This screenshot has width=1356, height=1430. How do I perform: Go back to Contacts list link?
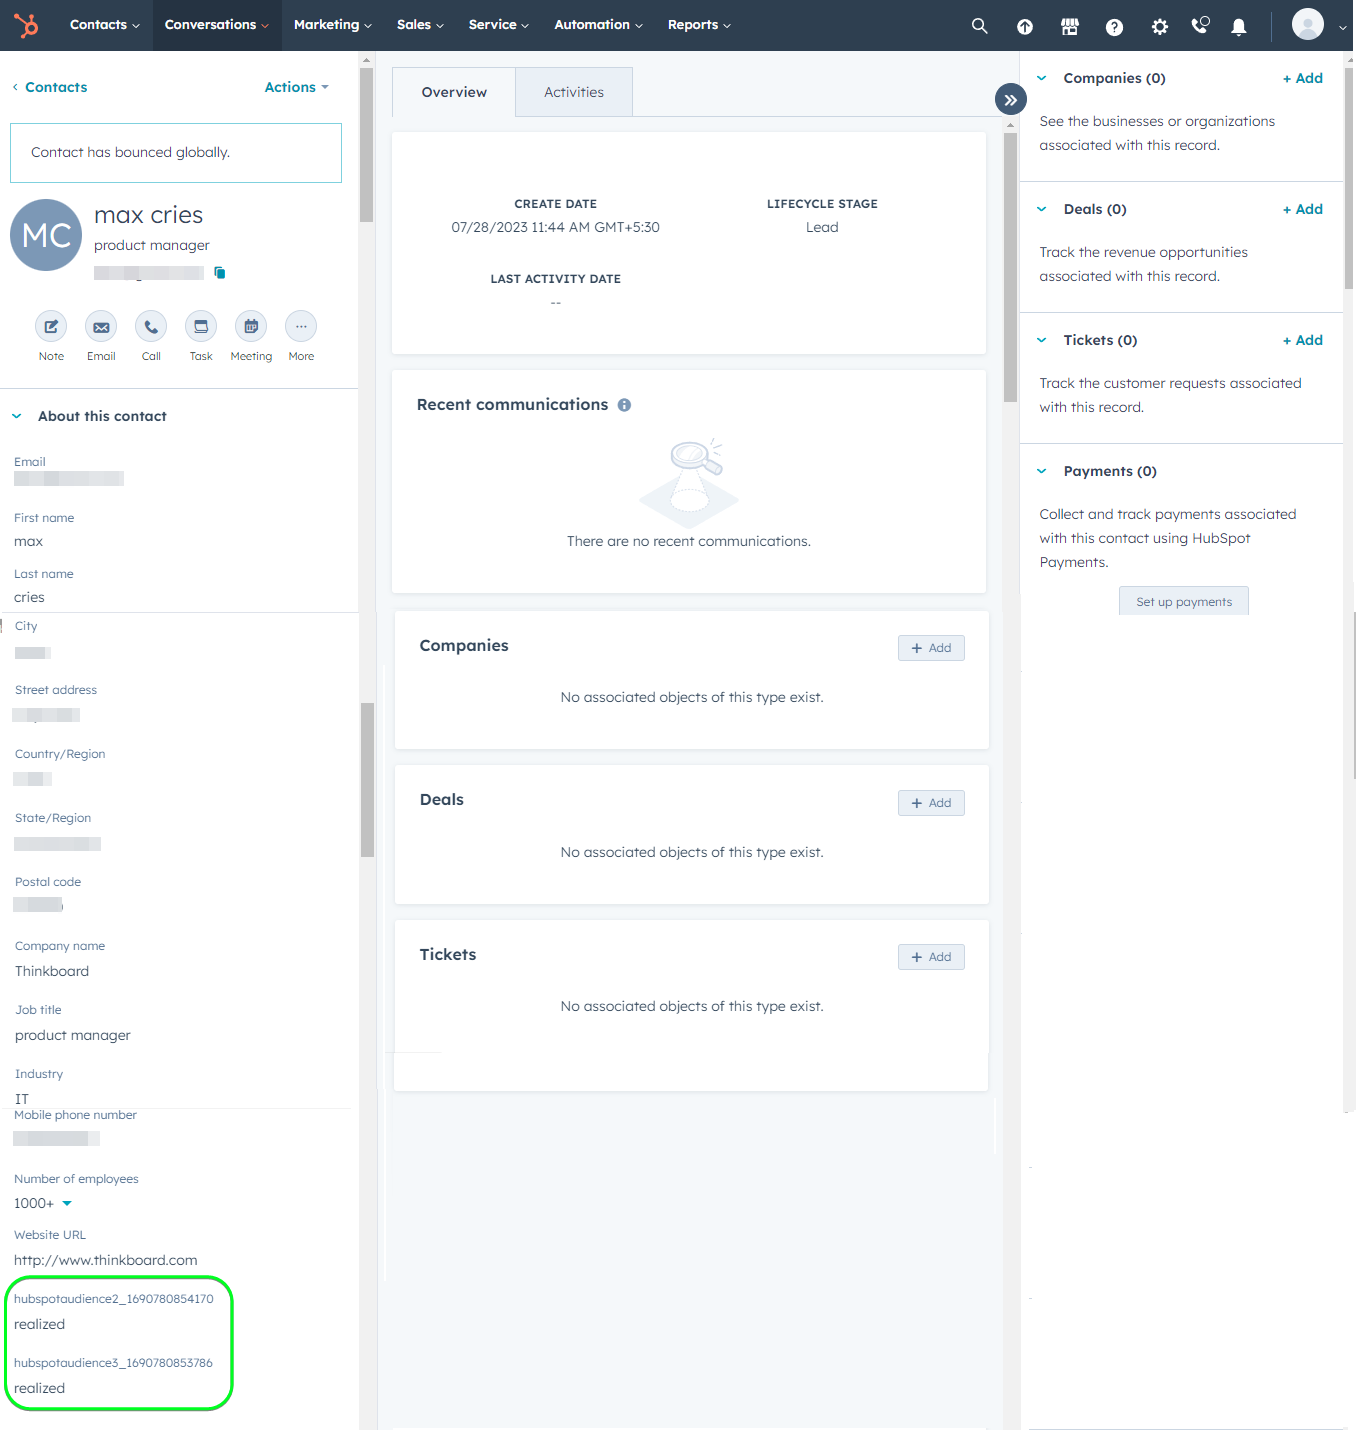(50, 87)
